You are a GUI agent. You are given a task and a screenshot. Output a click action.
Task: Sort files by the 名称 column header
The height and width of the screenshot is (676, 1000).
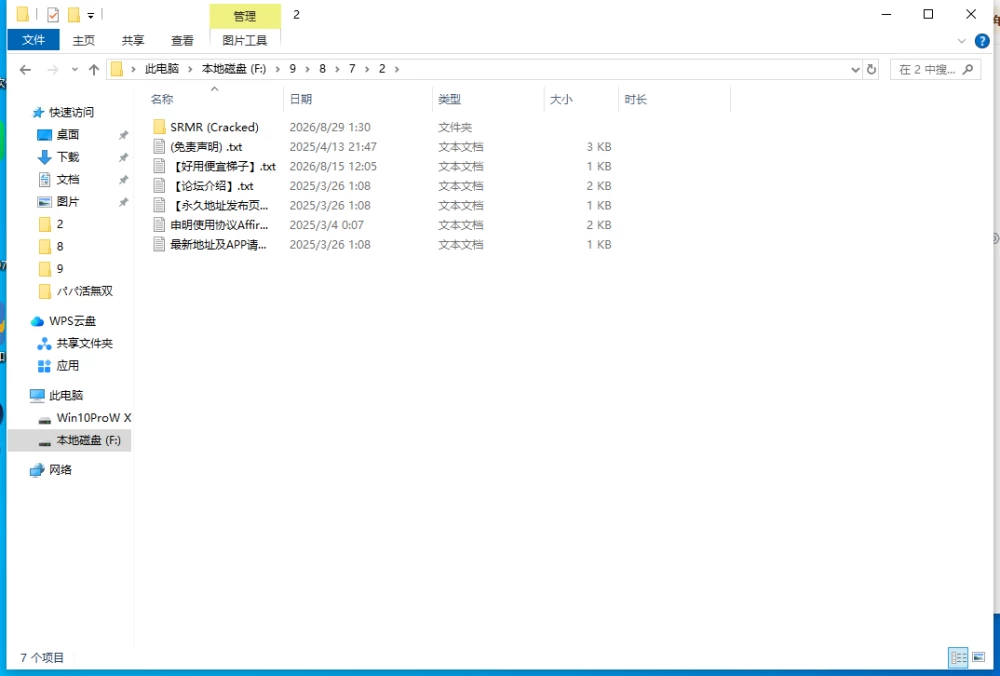pyautogui.click(x=162, y=99)
